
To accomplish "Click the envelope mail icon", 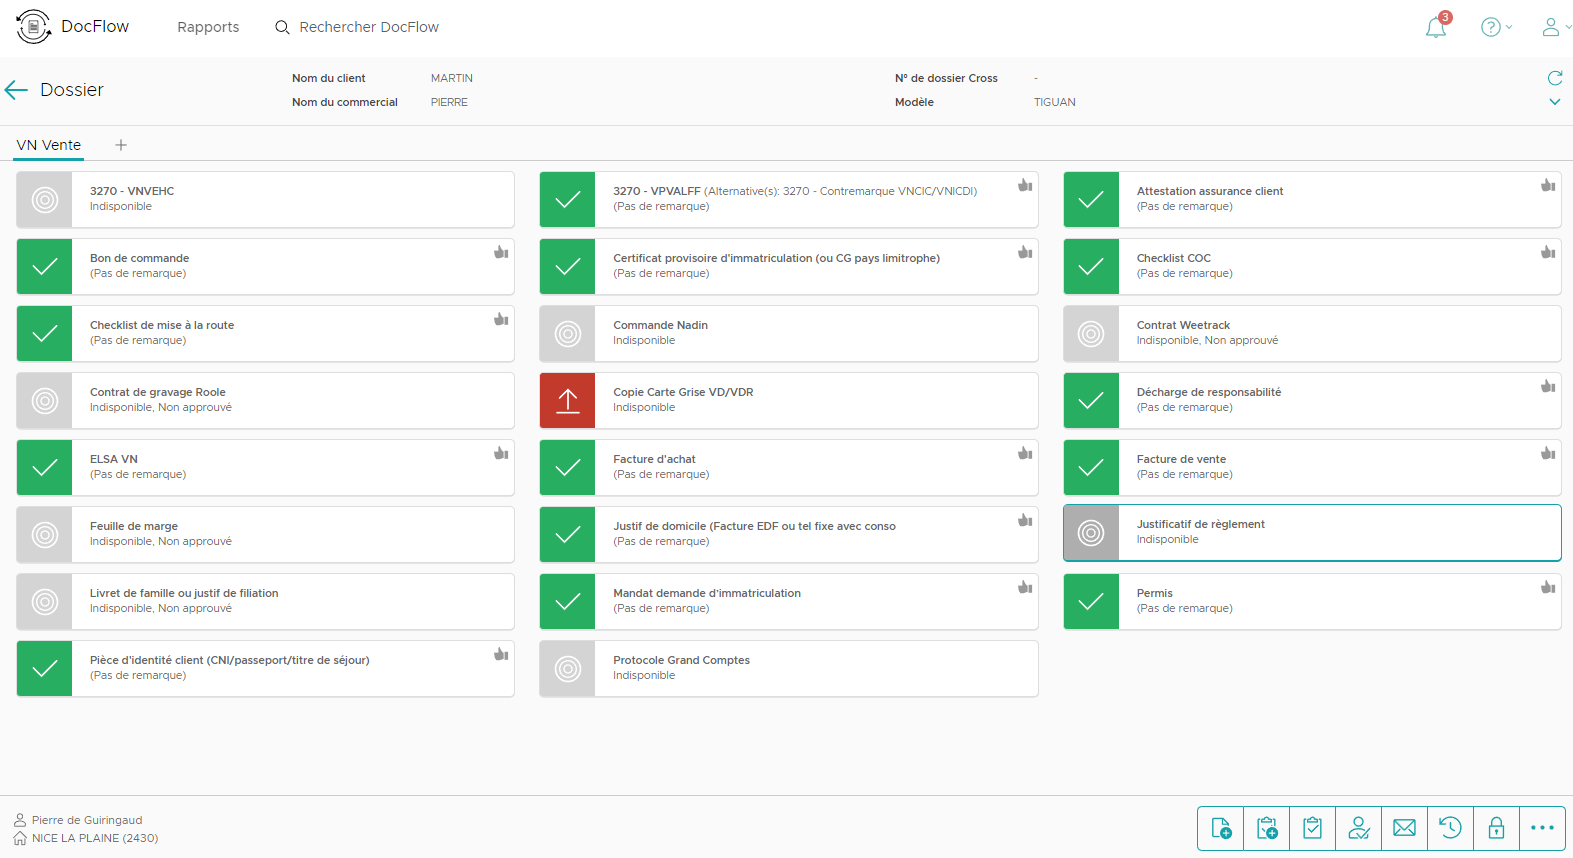I will pos(1405,828).
